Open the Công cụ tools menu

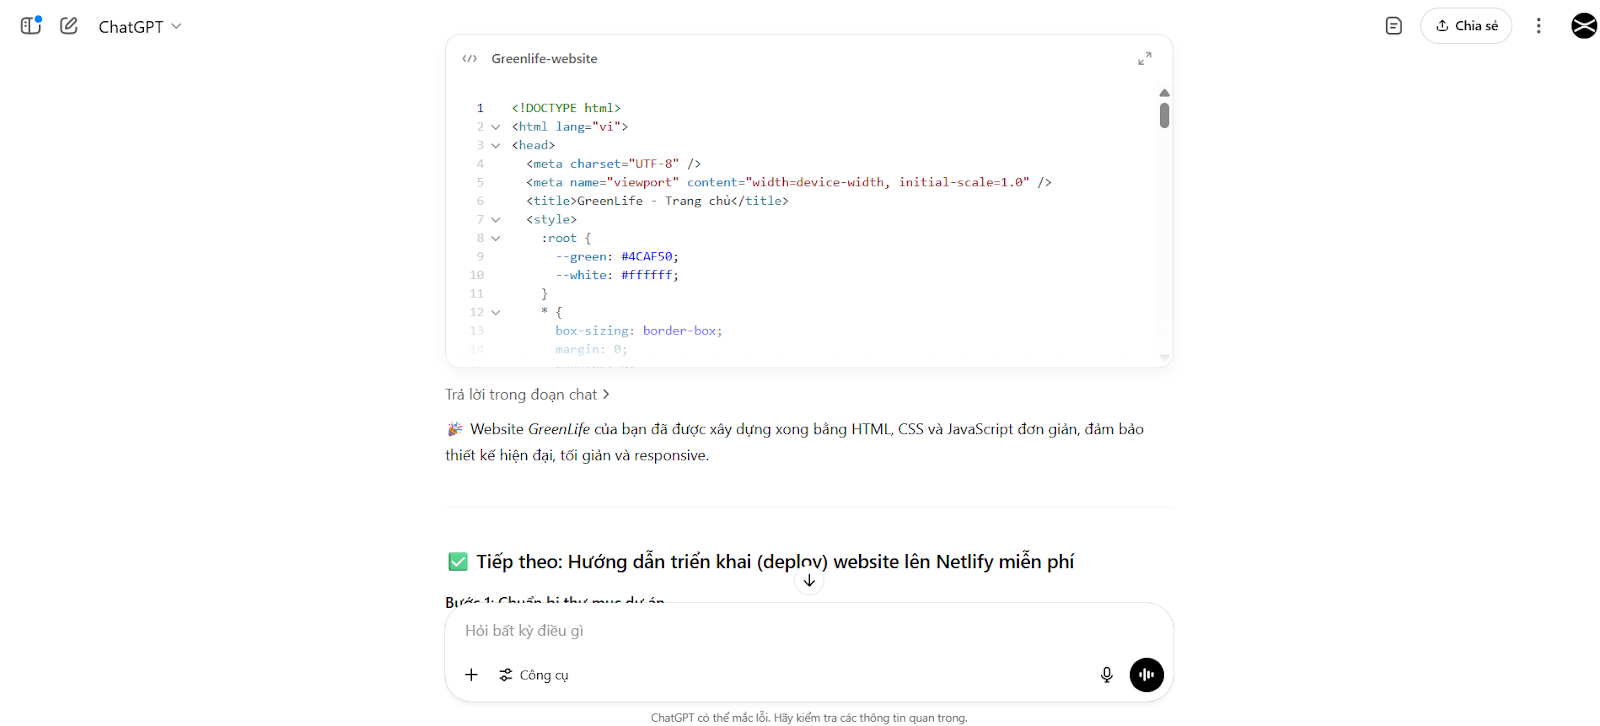click(x=534, y=675)
